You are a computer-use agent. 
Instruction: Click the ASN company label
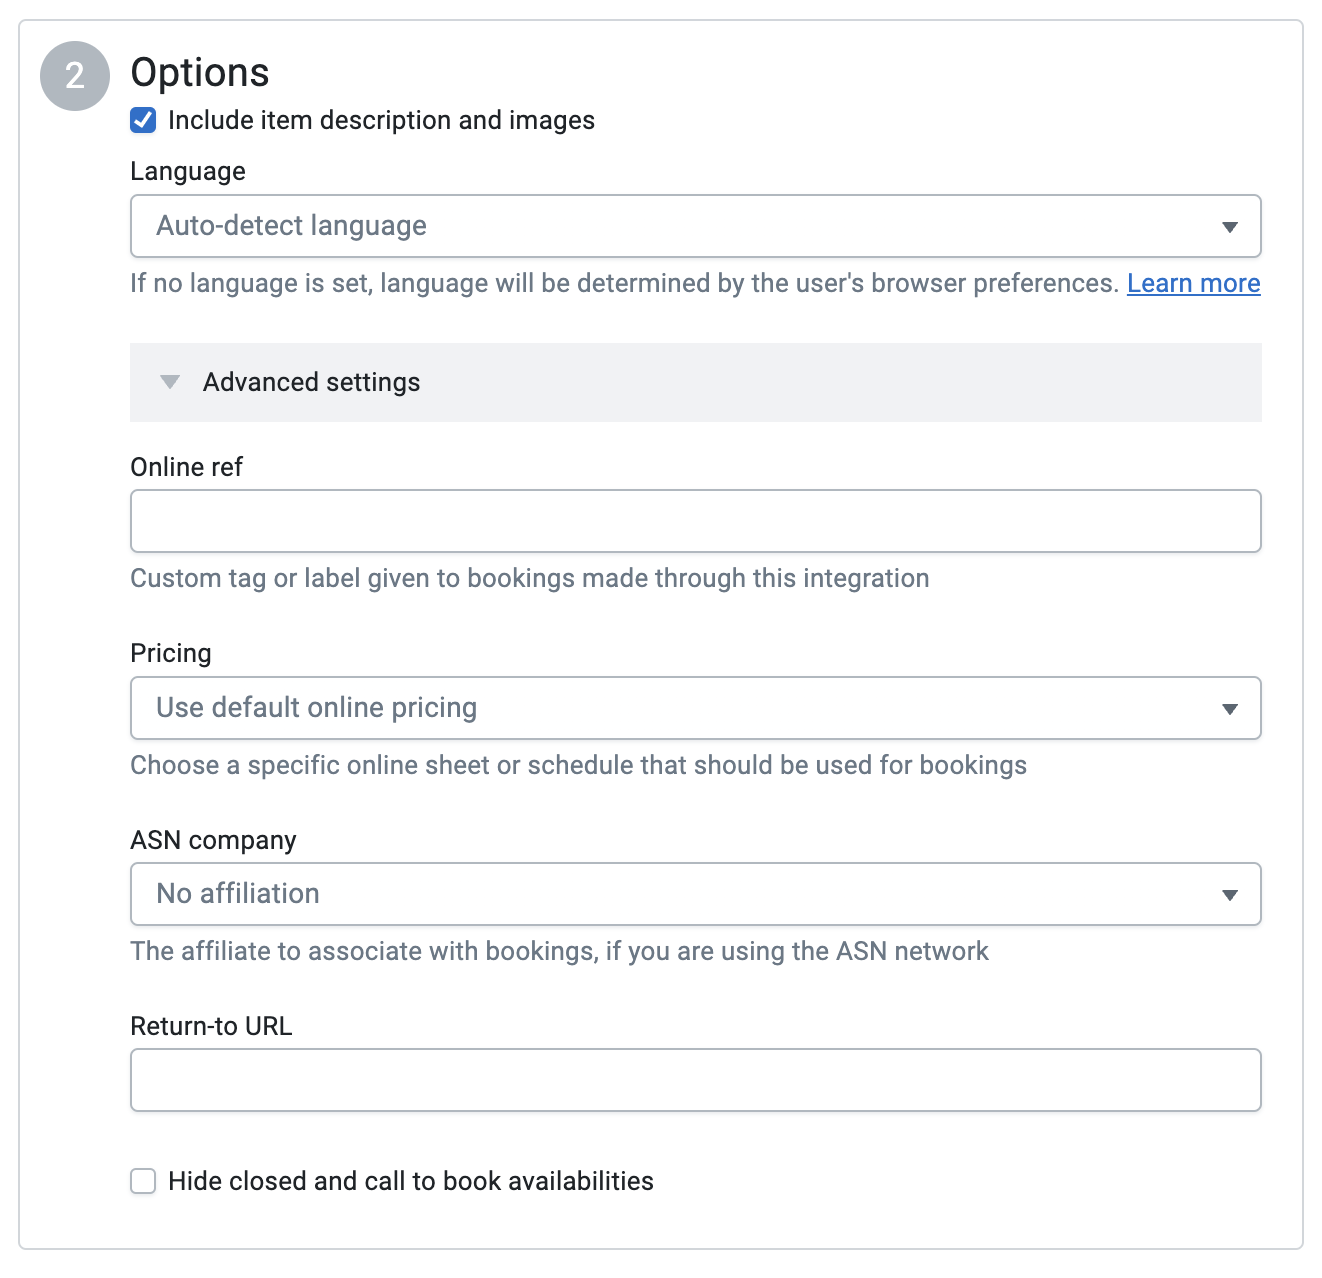click(x=213, y=840)
